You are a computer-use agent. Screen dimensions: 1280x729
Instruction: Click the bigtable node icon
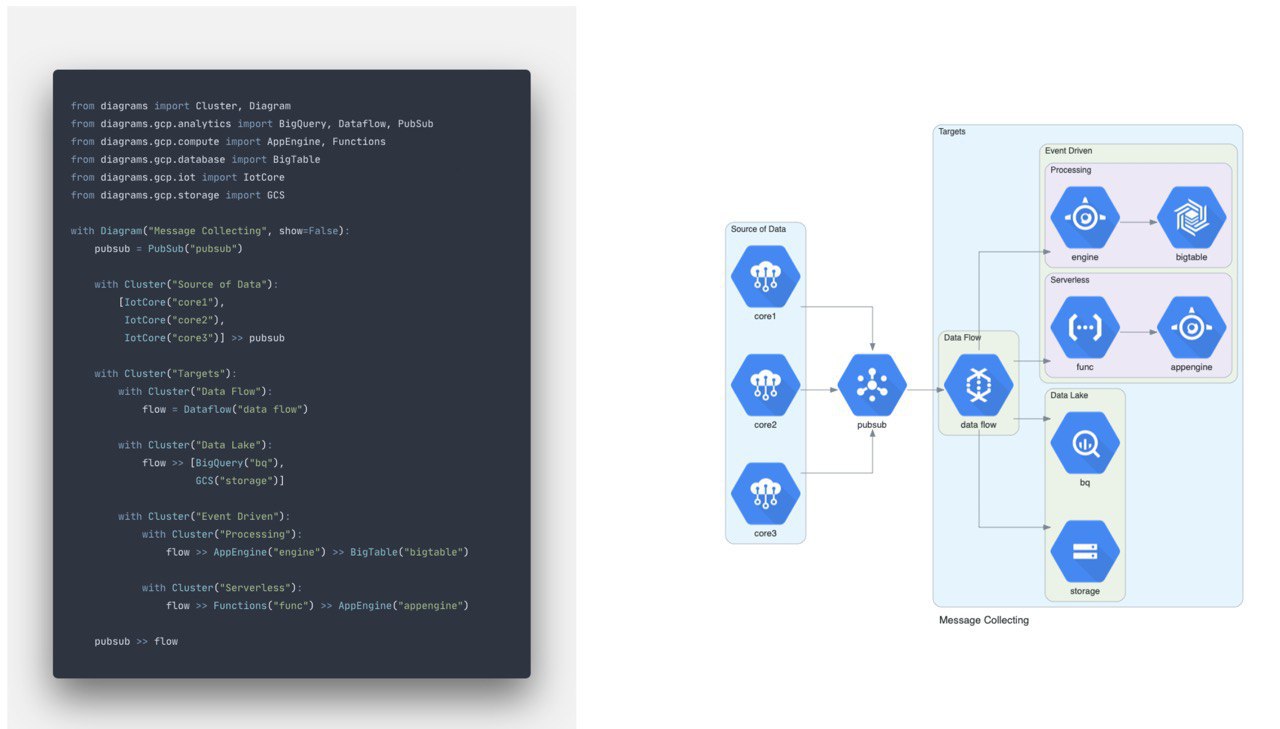[1191, 217]
